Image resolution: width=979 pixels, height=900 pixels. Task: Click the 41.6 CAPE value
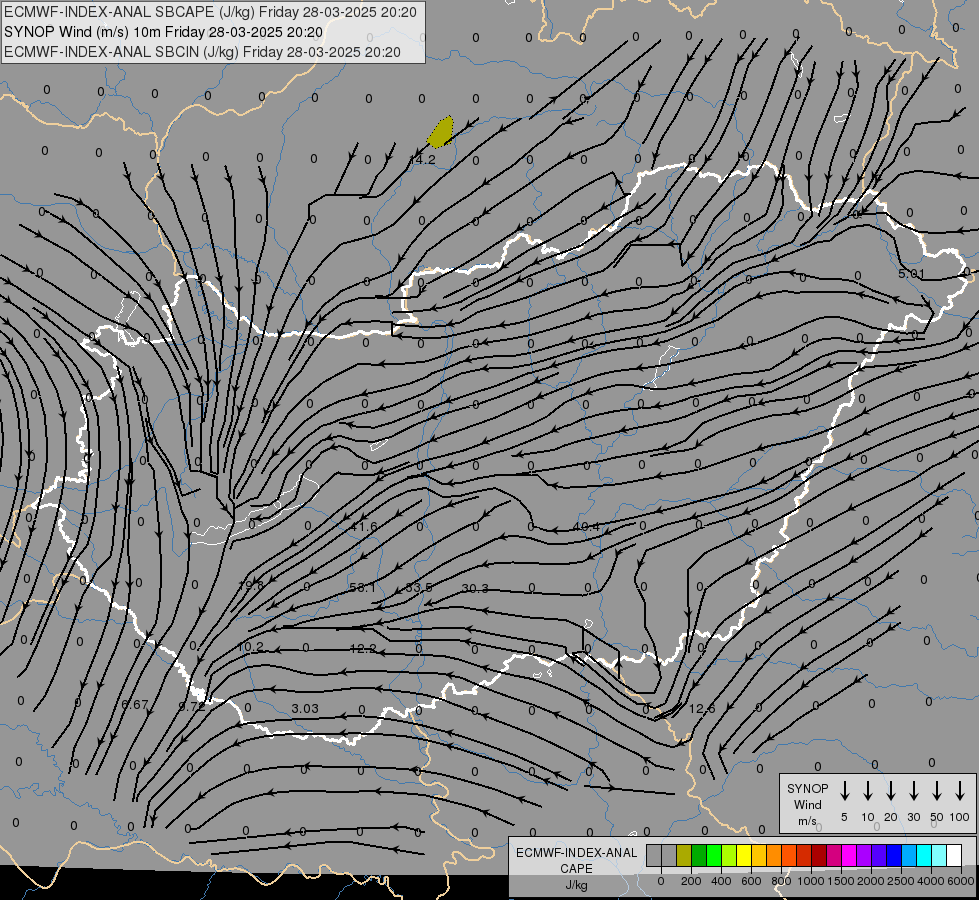click(364, 527)
